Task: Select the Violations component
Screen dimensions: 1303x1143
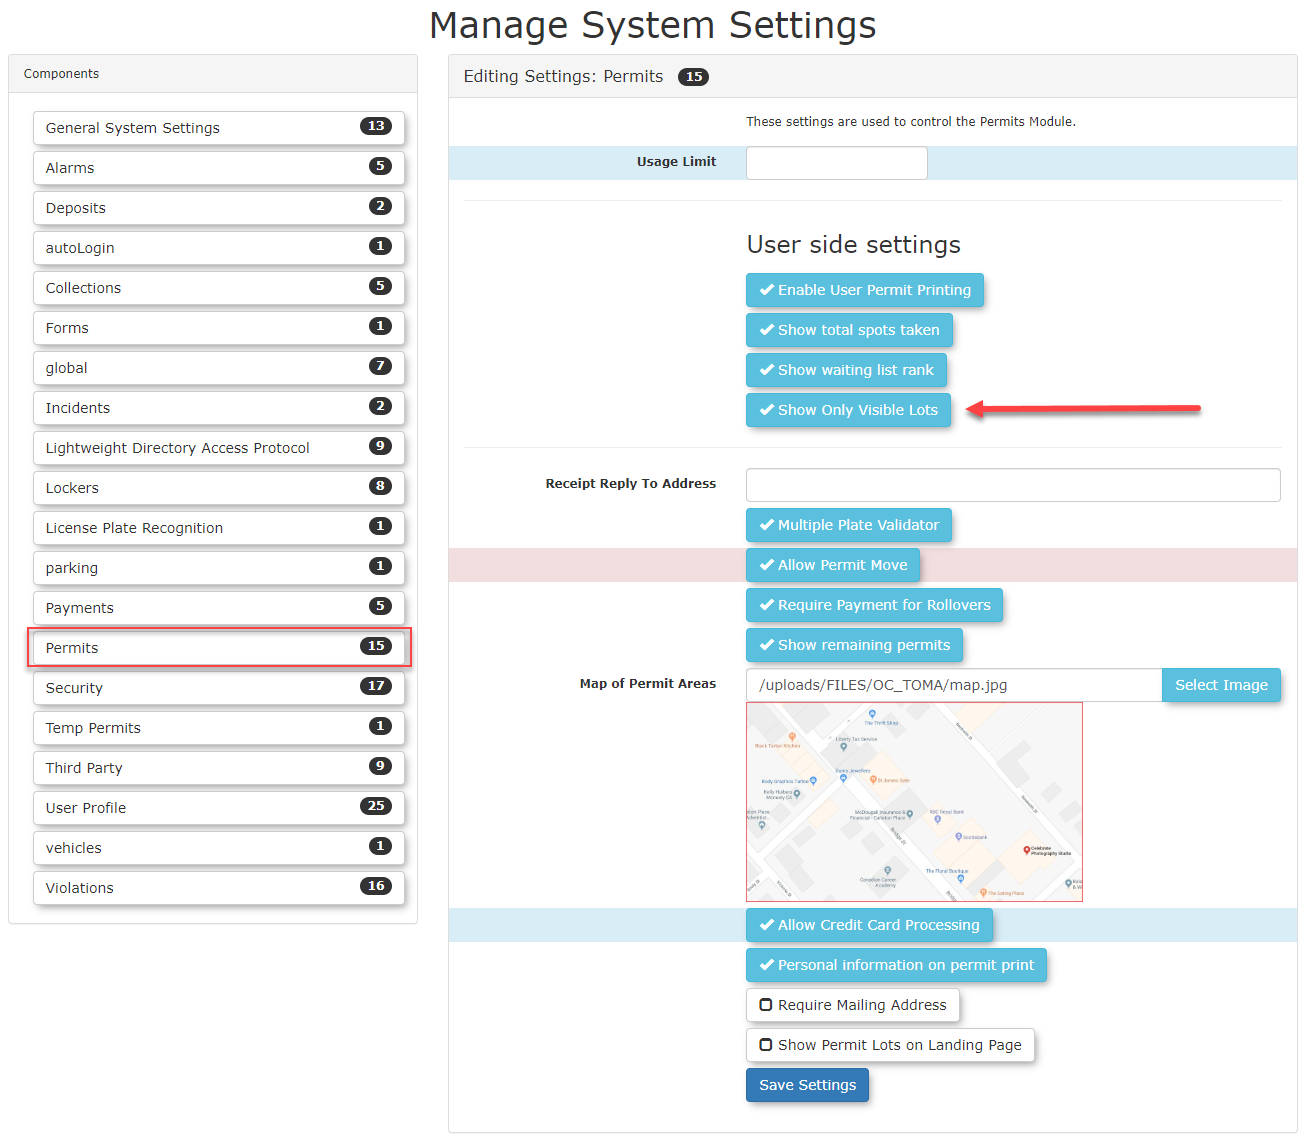Action: 219,888
